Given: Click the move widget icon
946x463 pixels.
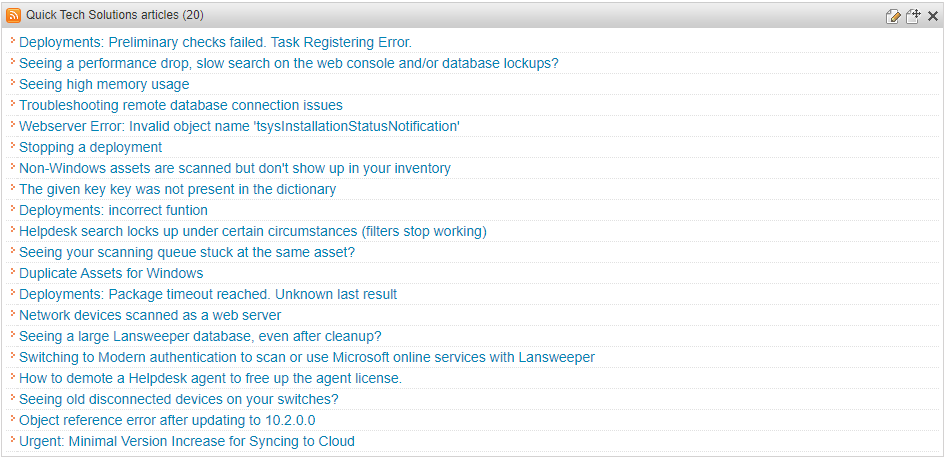Looking at the screenshot, I should (913, 16).
